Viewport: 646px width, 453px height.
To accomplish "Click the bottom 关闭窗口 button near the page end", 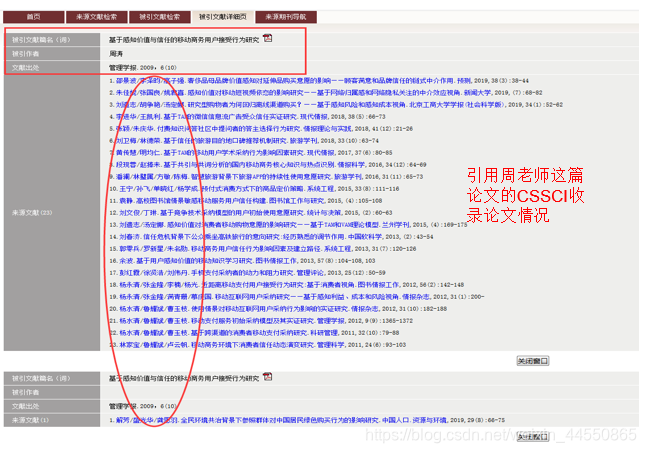I will coord(533,437).
